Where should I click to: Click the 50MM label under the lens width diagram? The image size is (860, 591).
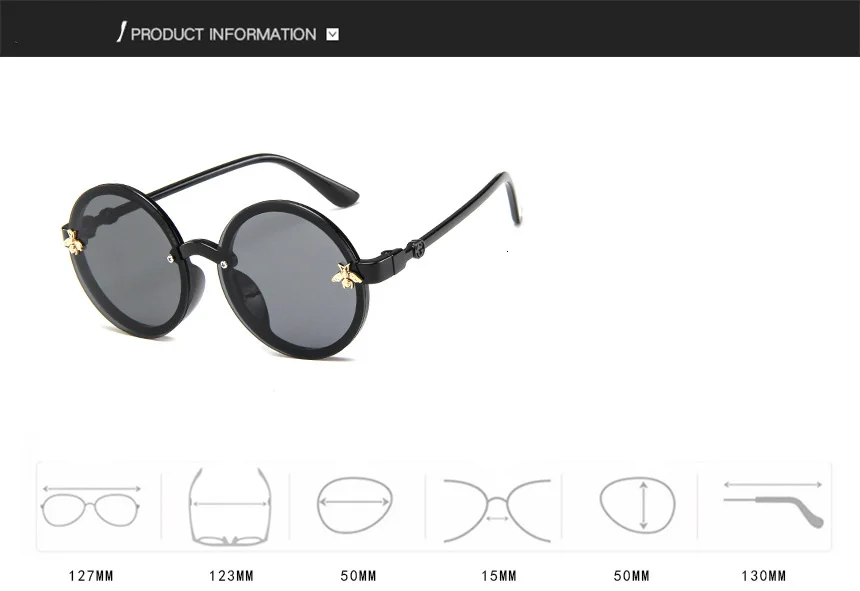(358, 576)
